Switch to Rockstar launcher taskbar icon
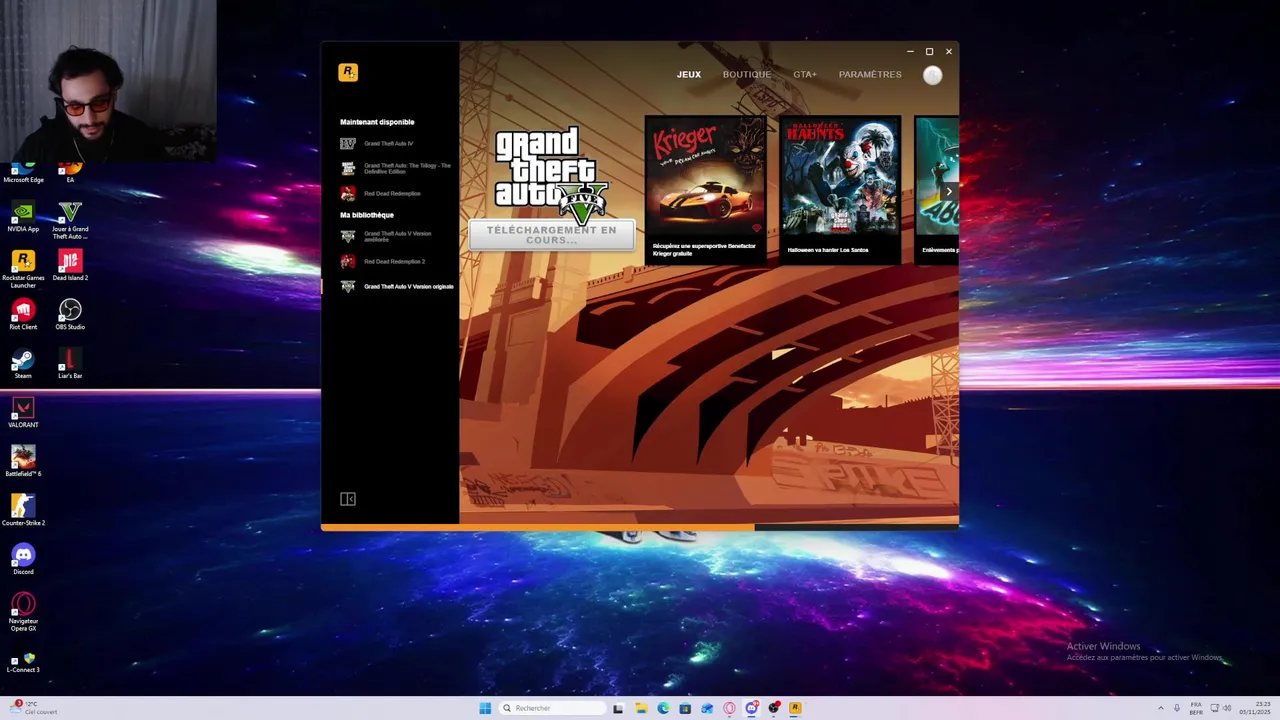Image resolution: width=1280 pixels, height=720 pixels. point(795,708)
